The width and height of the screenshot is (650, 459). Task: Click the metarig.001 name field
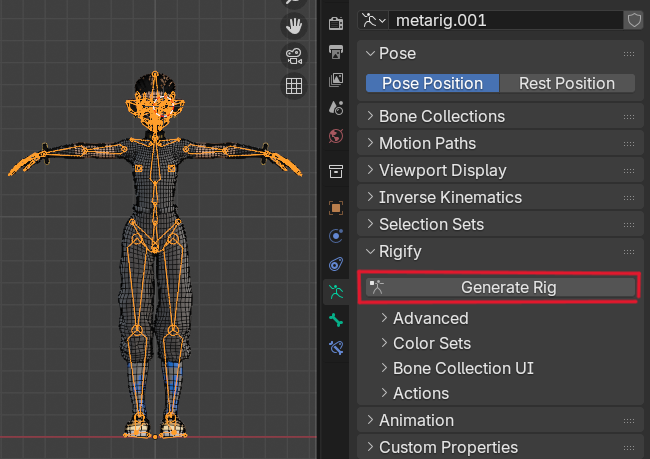505,20
